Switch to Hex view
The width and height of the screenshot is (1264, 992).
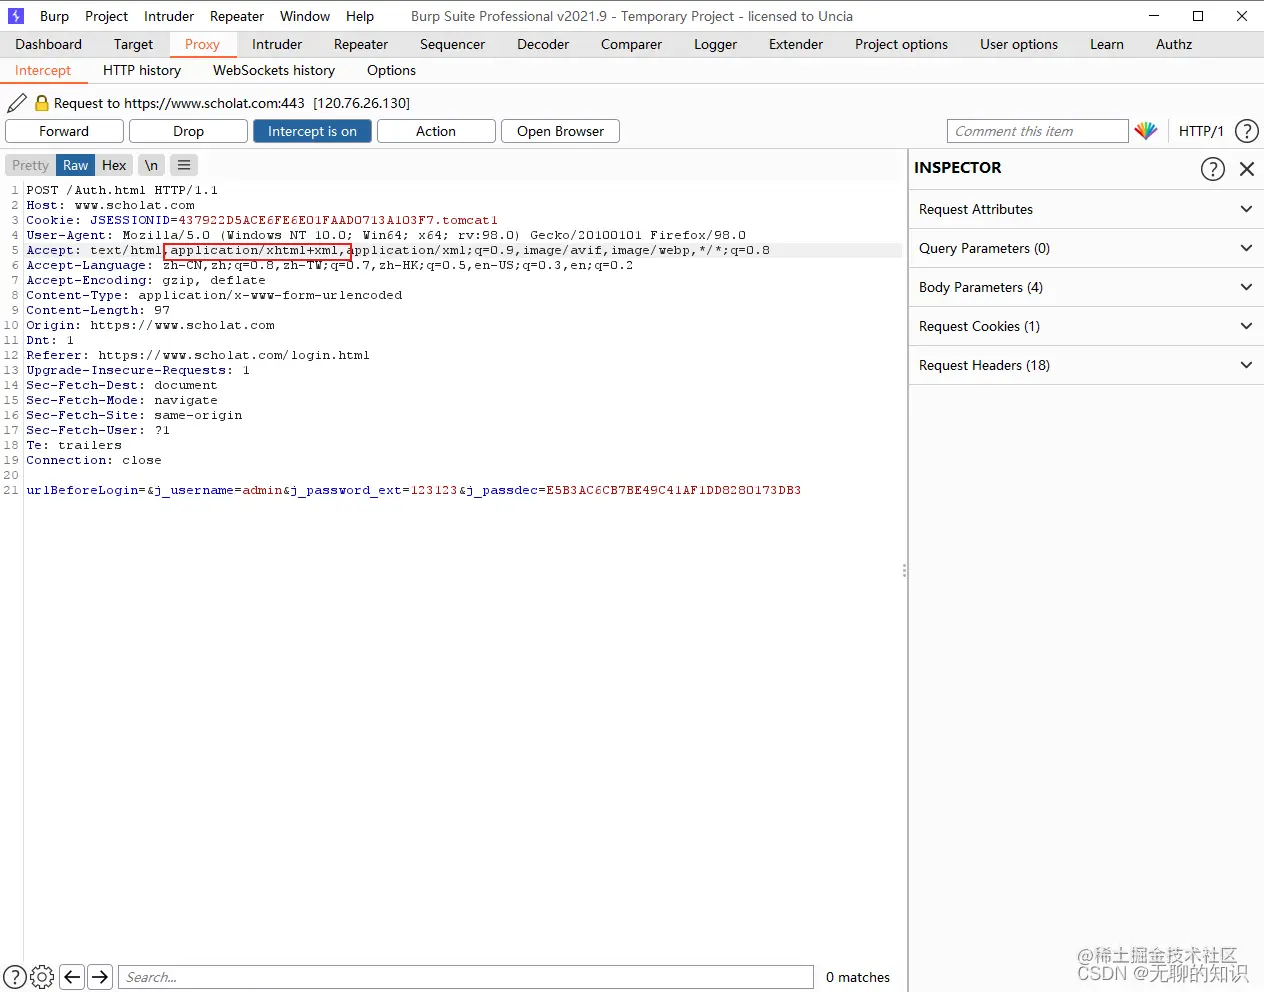tap(114, 165)
